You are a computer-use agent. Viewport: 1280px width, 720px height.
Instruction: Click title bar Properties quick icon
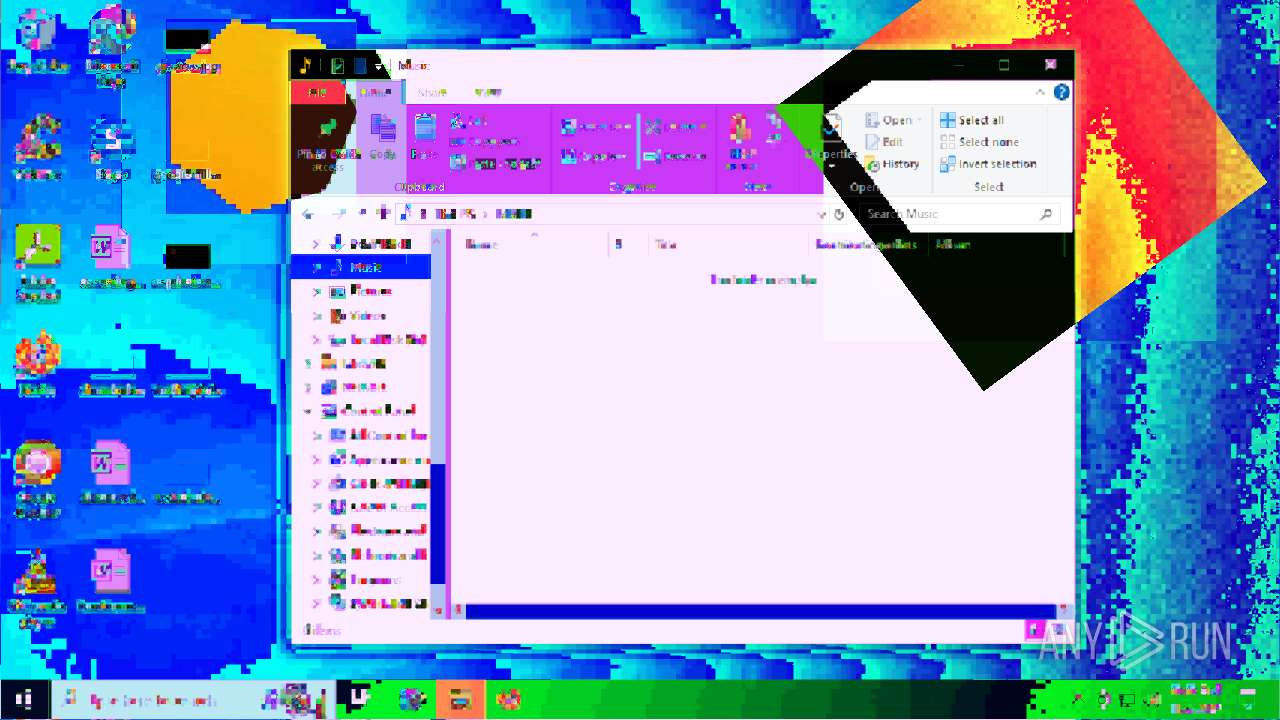pyautogui.click(x=337, y=66)
